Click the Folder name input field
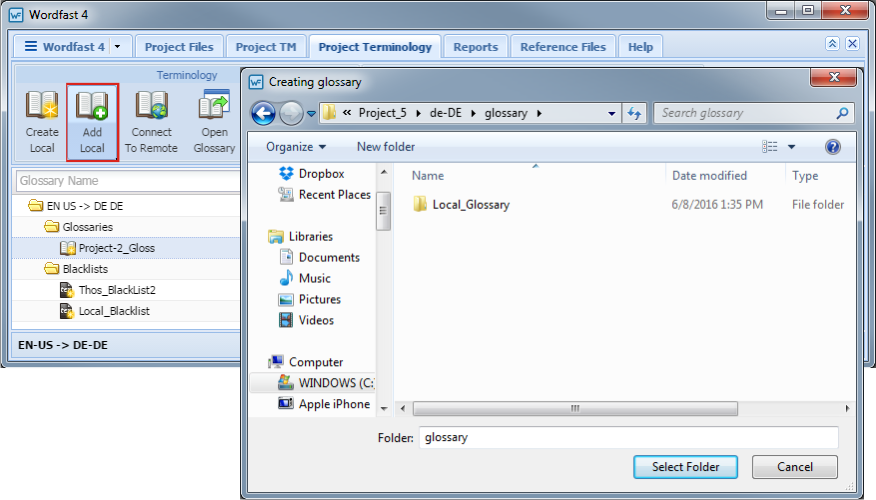Screen dimensions: 876x500 629,437
